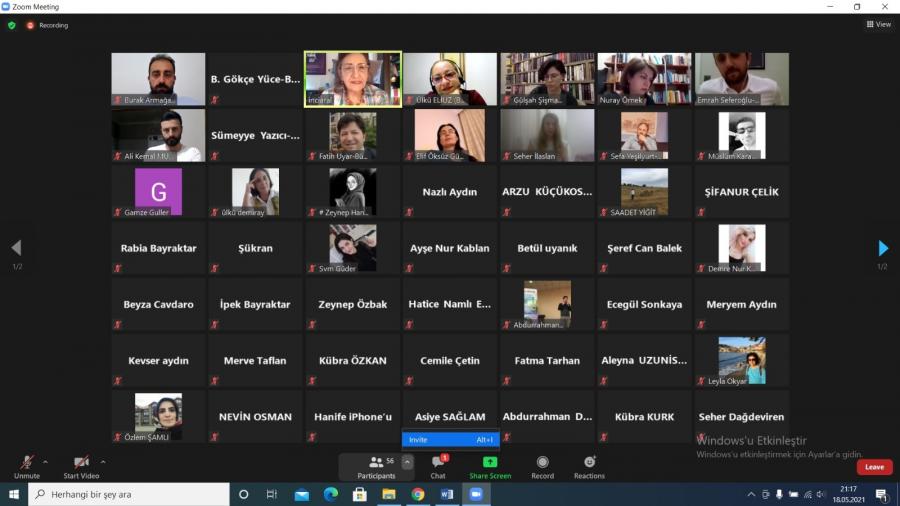Open the Participants panel
The width and height of the screenshot is (900, 506).
point(376,466)
